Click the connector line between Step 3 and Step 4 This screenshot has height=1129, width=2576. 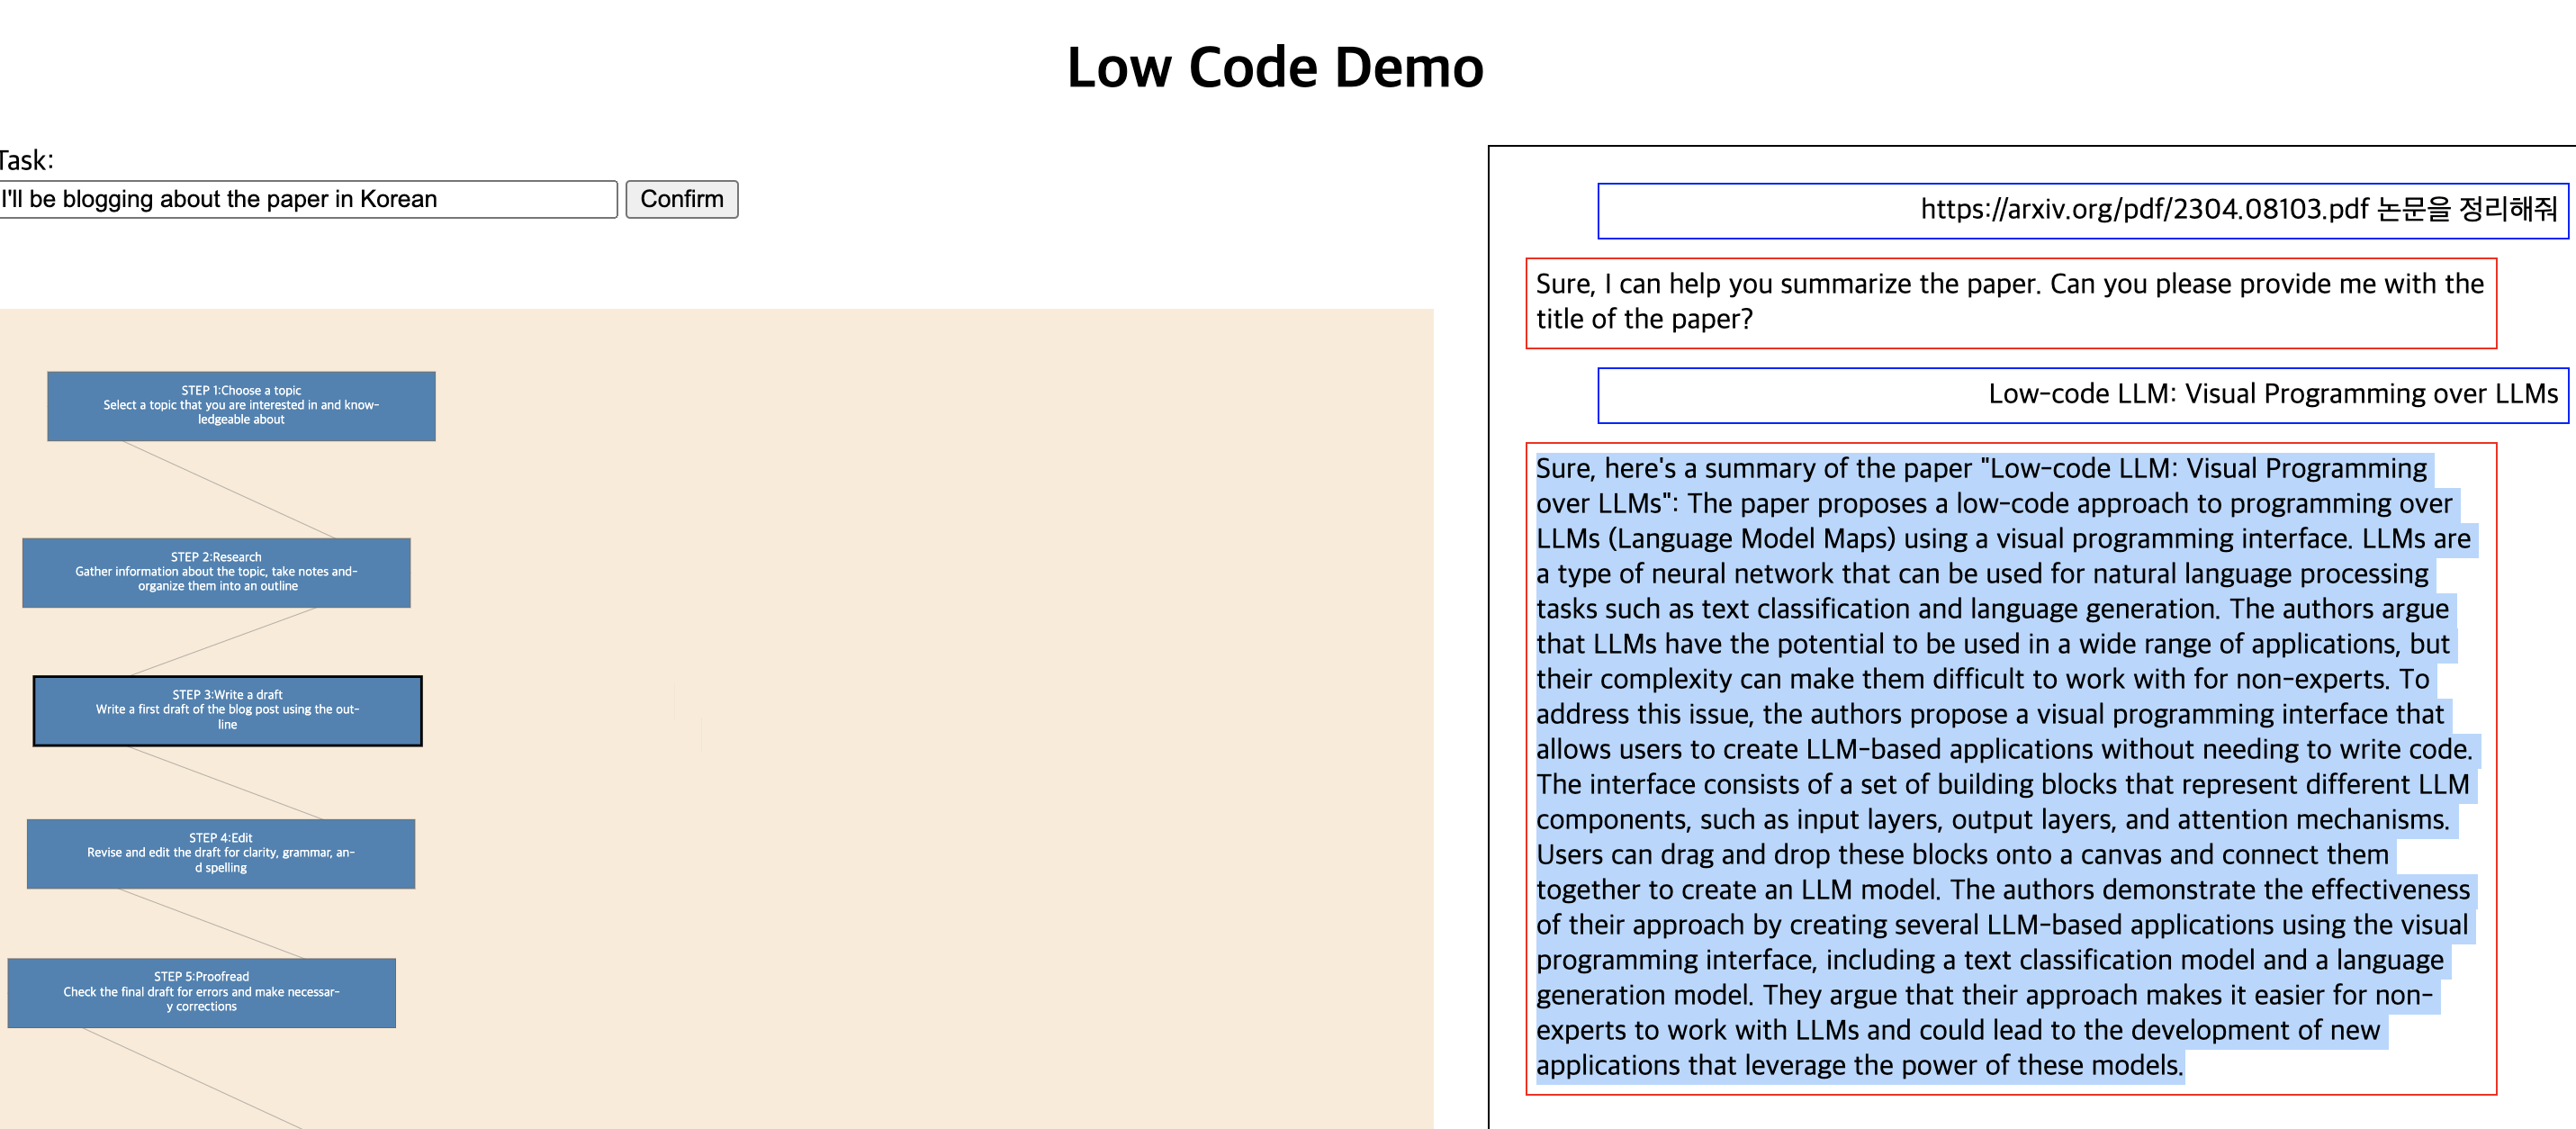pyautogui.click(x=224, y=782)
